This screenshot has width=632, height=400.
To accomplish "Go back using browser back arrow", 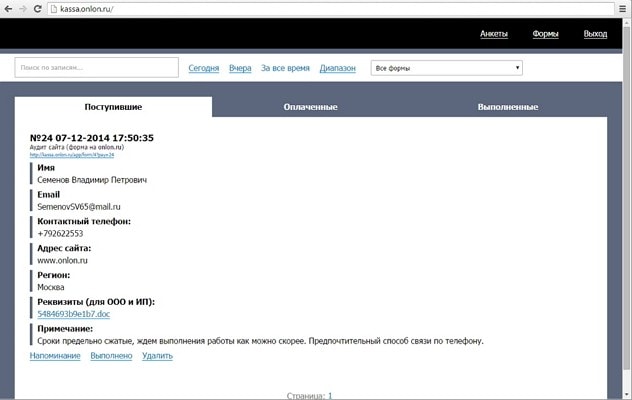I will [8, 9].
